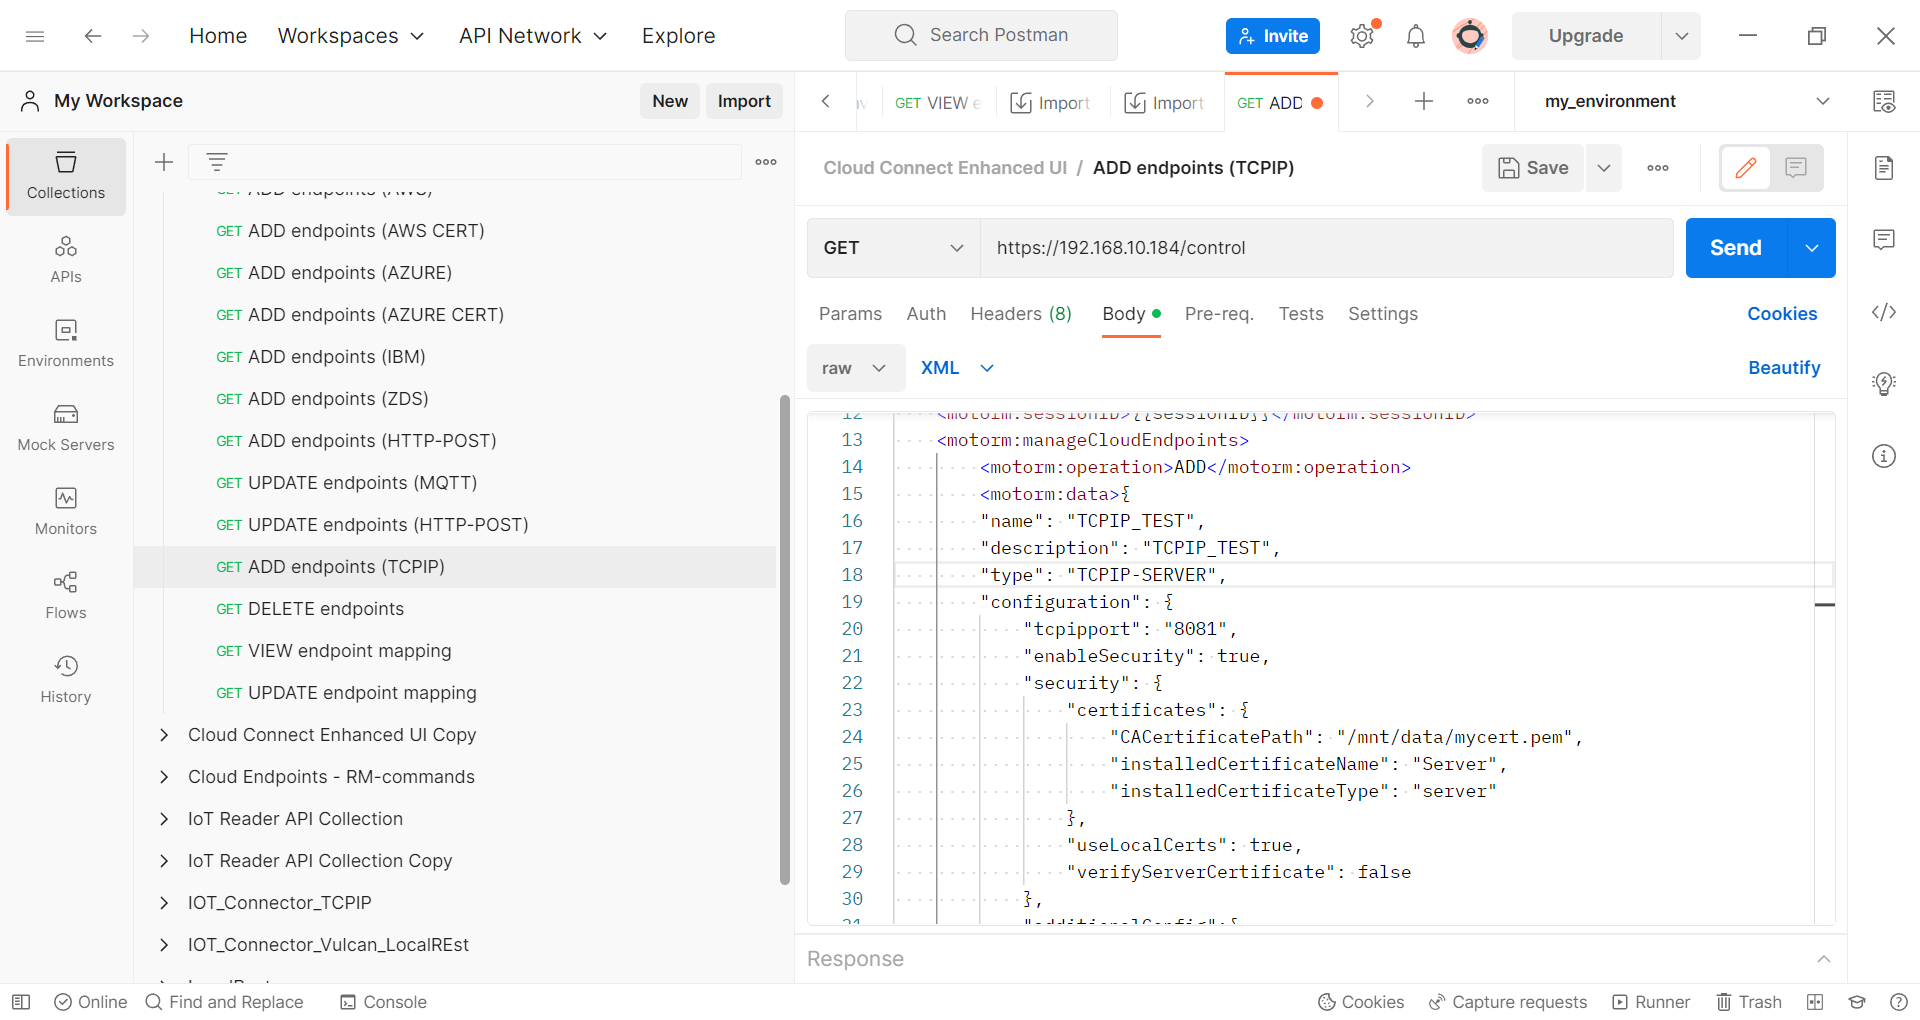
Task: Open the APIs sidebar panel
Action: (66, 260)
